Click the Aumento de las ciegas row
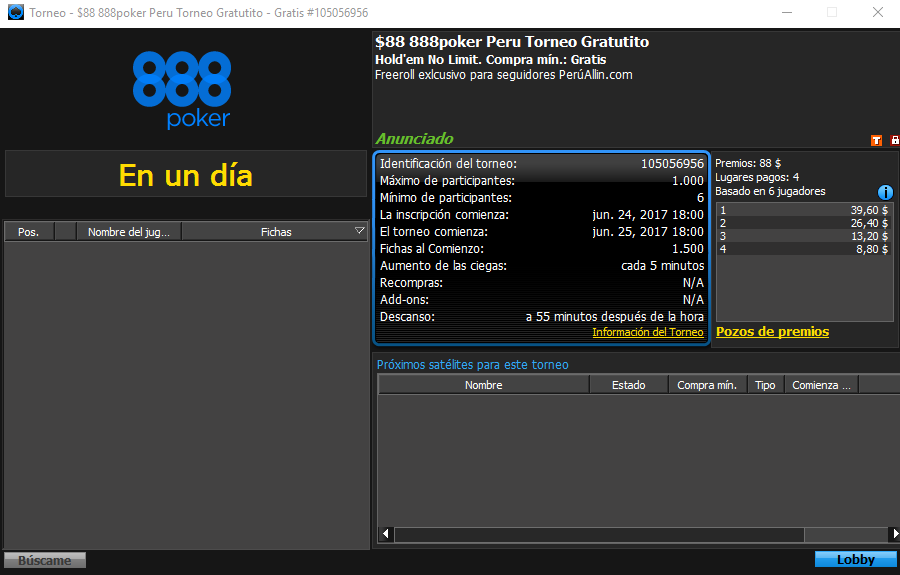 (x=541, y=266)
